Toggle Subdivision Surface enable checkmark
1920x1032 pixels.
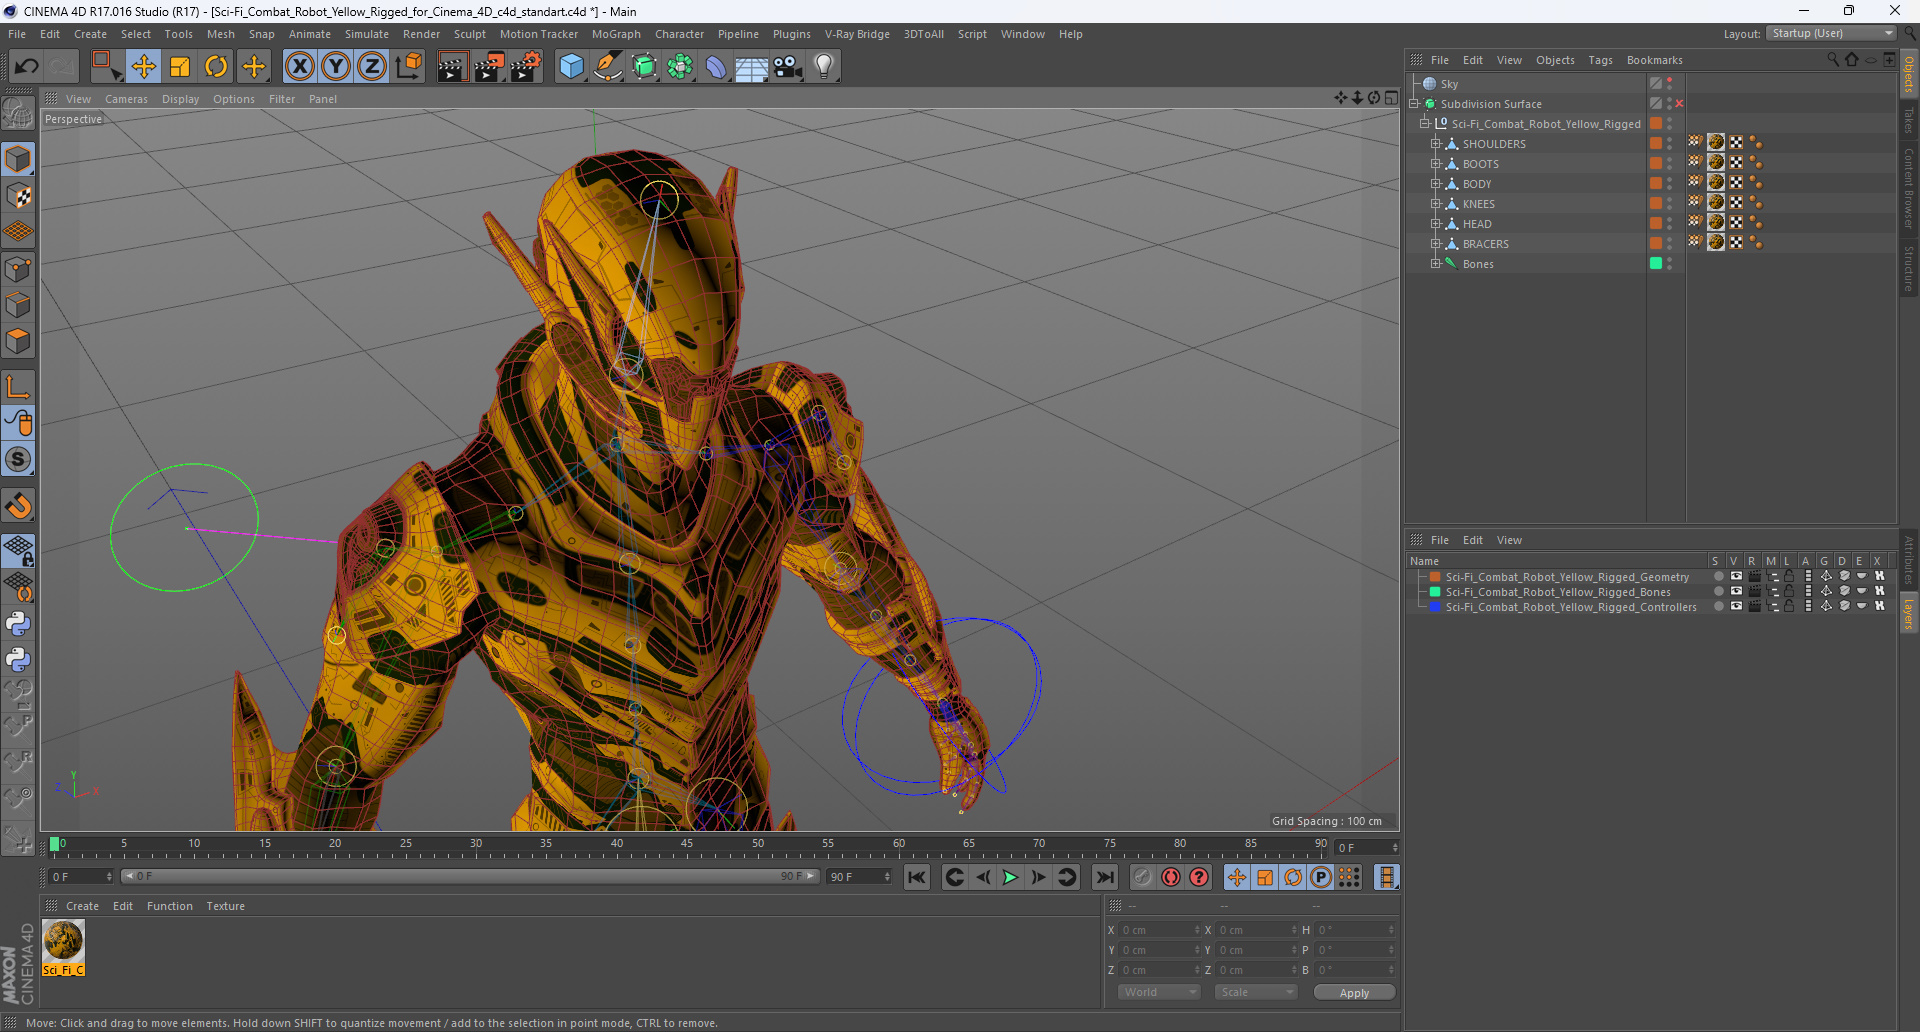coord(1679,104)
